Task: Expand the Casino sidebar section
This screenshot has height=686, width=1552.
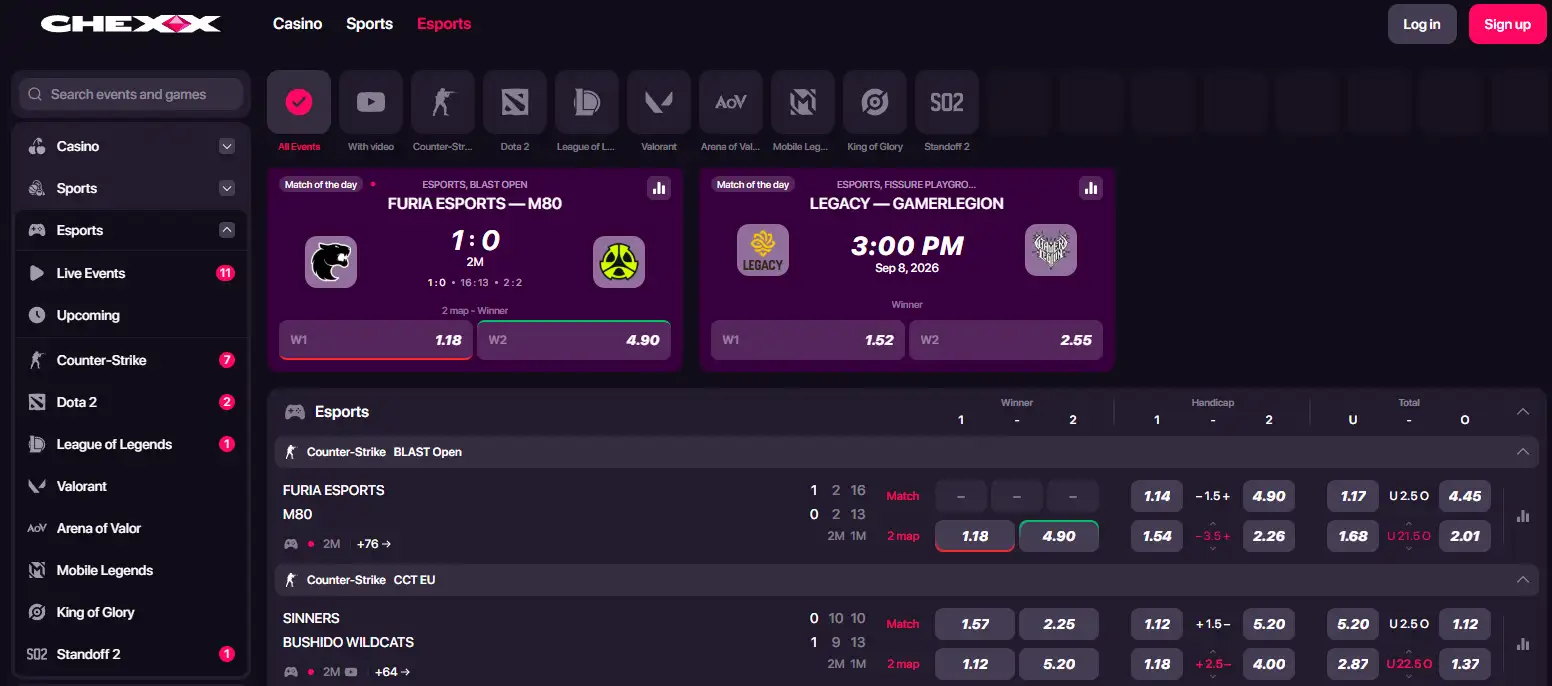Action: tap(227, 146)
